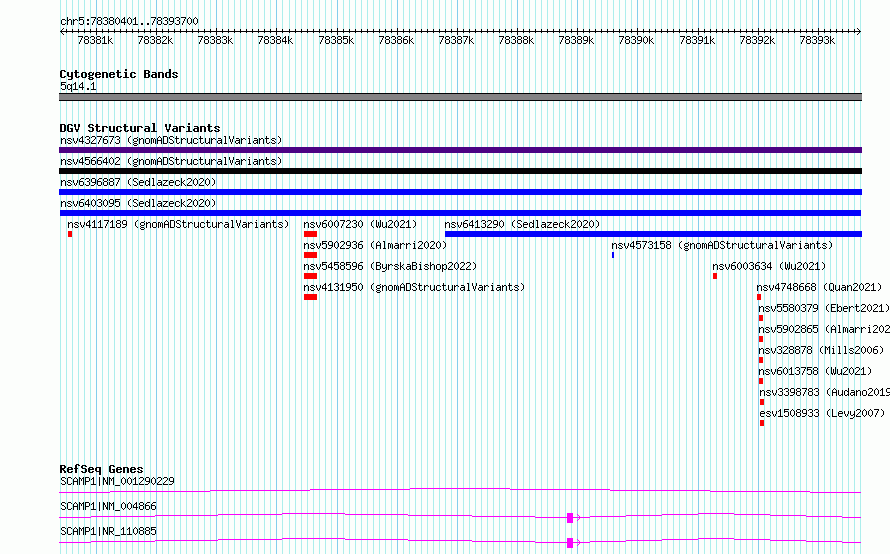Click the 78389k ruler tick label

576,40
